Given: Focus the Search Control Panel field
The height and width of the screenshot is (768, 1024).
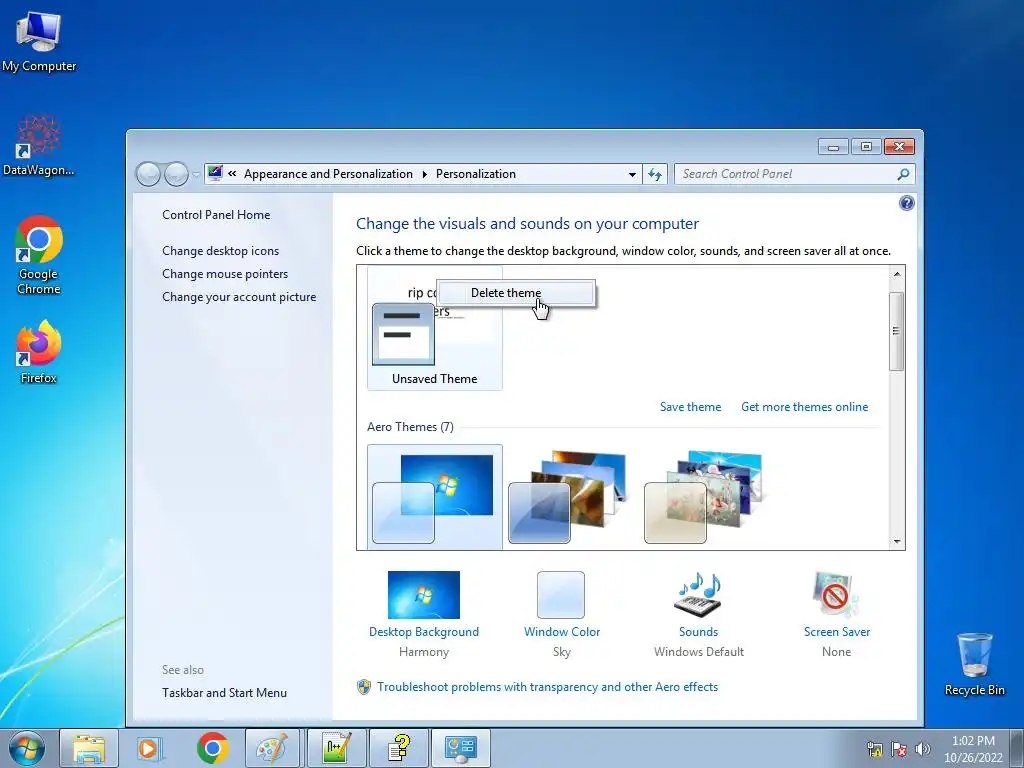Looking at the screenshot, I should tap(786, 174).
